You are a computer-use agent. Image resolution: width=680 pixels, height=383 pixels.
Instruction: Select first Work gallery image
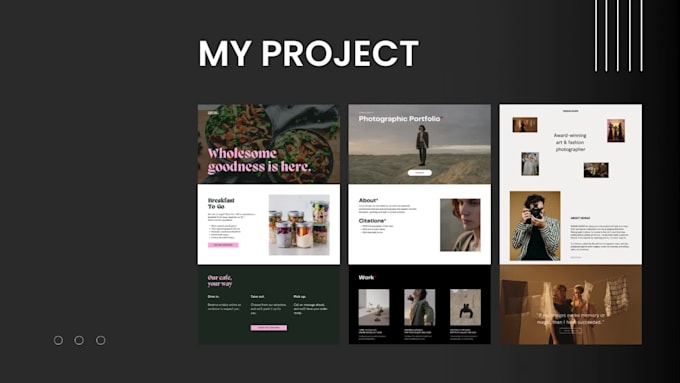coord(374,308)
